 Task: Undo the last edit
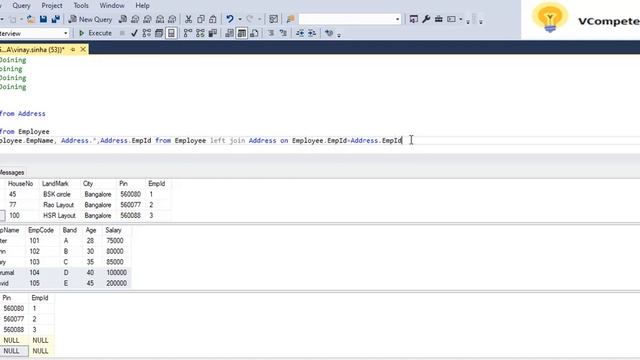point(230,19)
